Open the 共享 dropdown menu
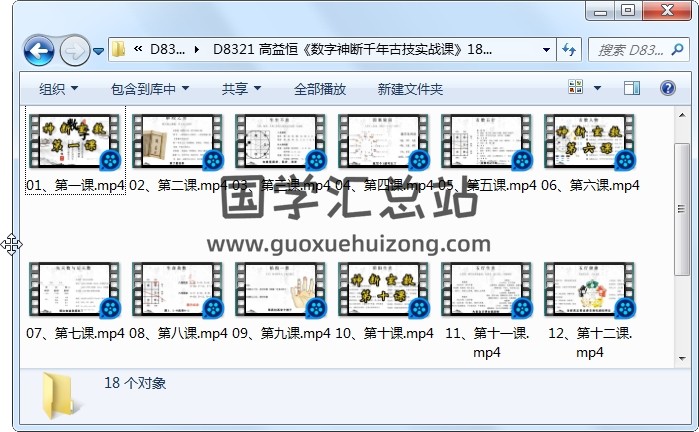 tap(241, 89)
